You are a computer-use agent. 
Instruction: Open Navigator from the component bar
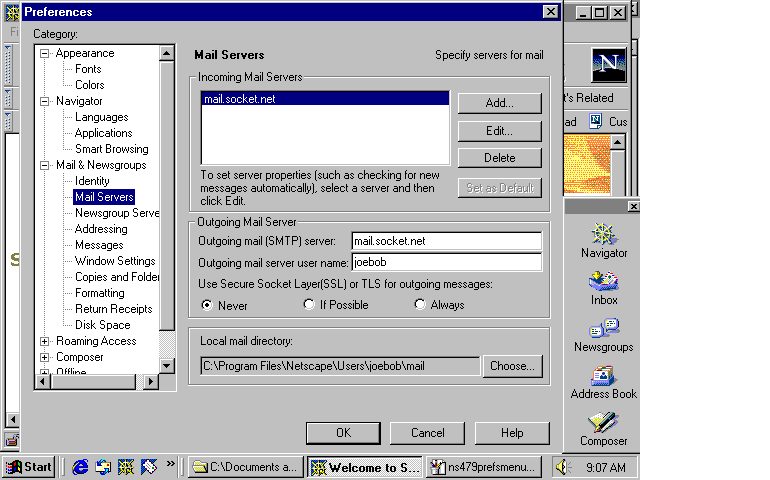[604, 241]
